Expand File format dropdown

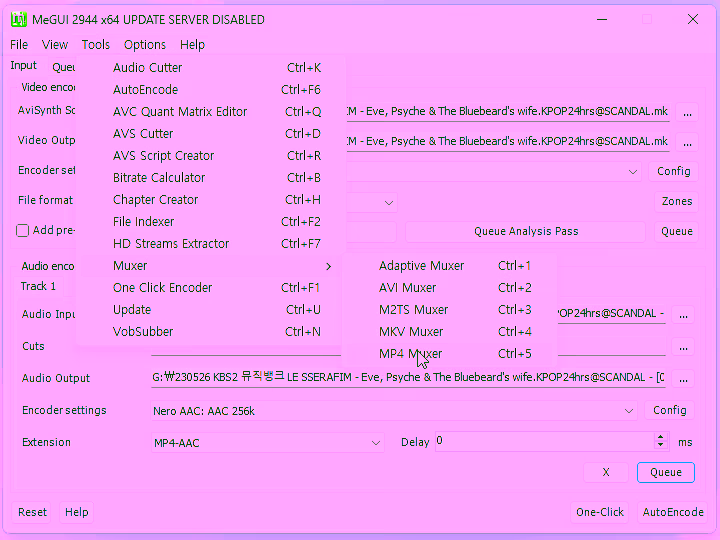pos(388,202)
